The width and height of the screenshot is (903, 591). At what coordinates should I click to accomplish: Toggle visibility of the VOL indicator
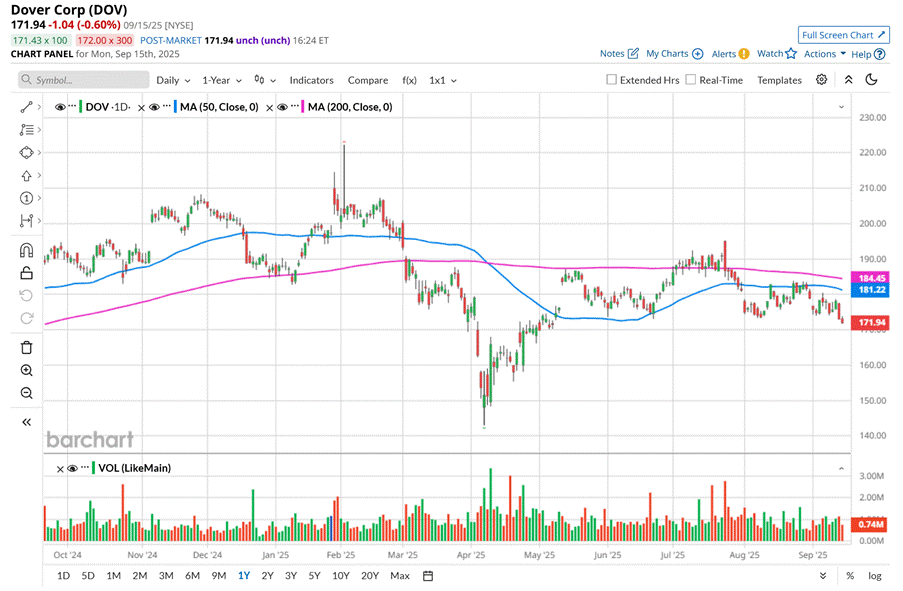click(x=73, y=468)
